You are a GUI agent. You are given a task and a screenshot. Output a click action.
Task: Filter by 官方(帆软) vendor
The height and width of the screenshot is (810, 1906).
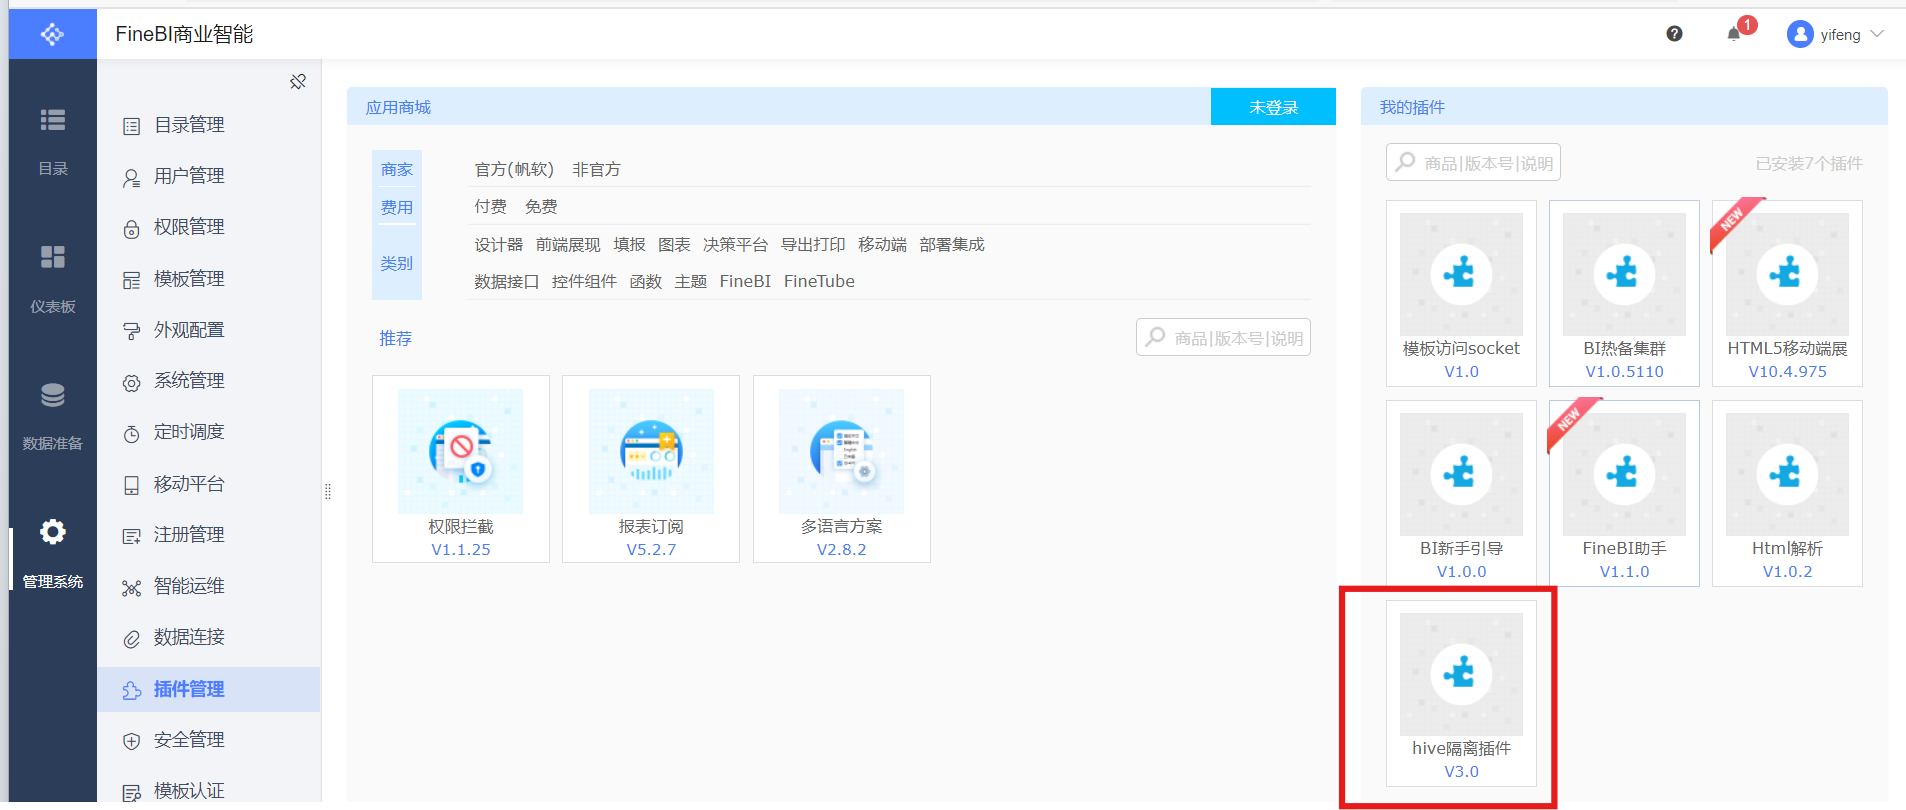point(514,169)
